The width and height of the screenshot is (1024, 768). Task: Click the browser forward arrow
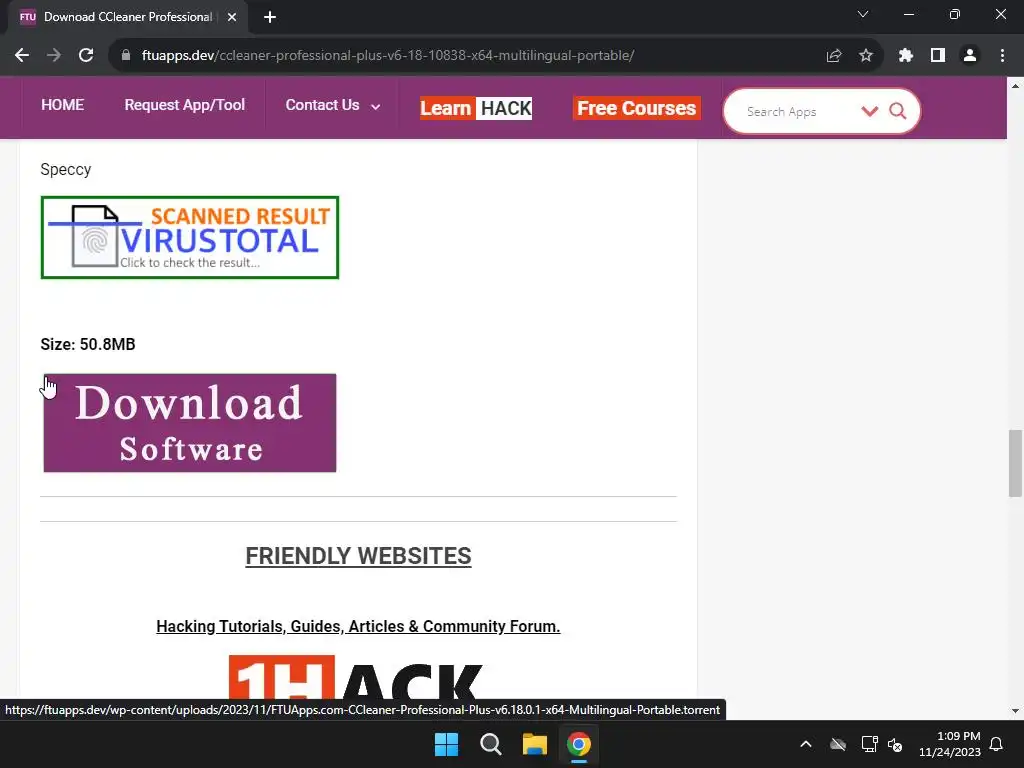click(x=54, y=56)
